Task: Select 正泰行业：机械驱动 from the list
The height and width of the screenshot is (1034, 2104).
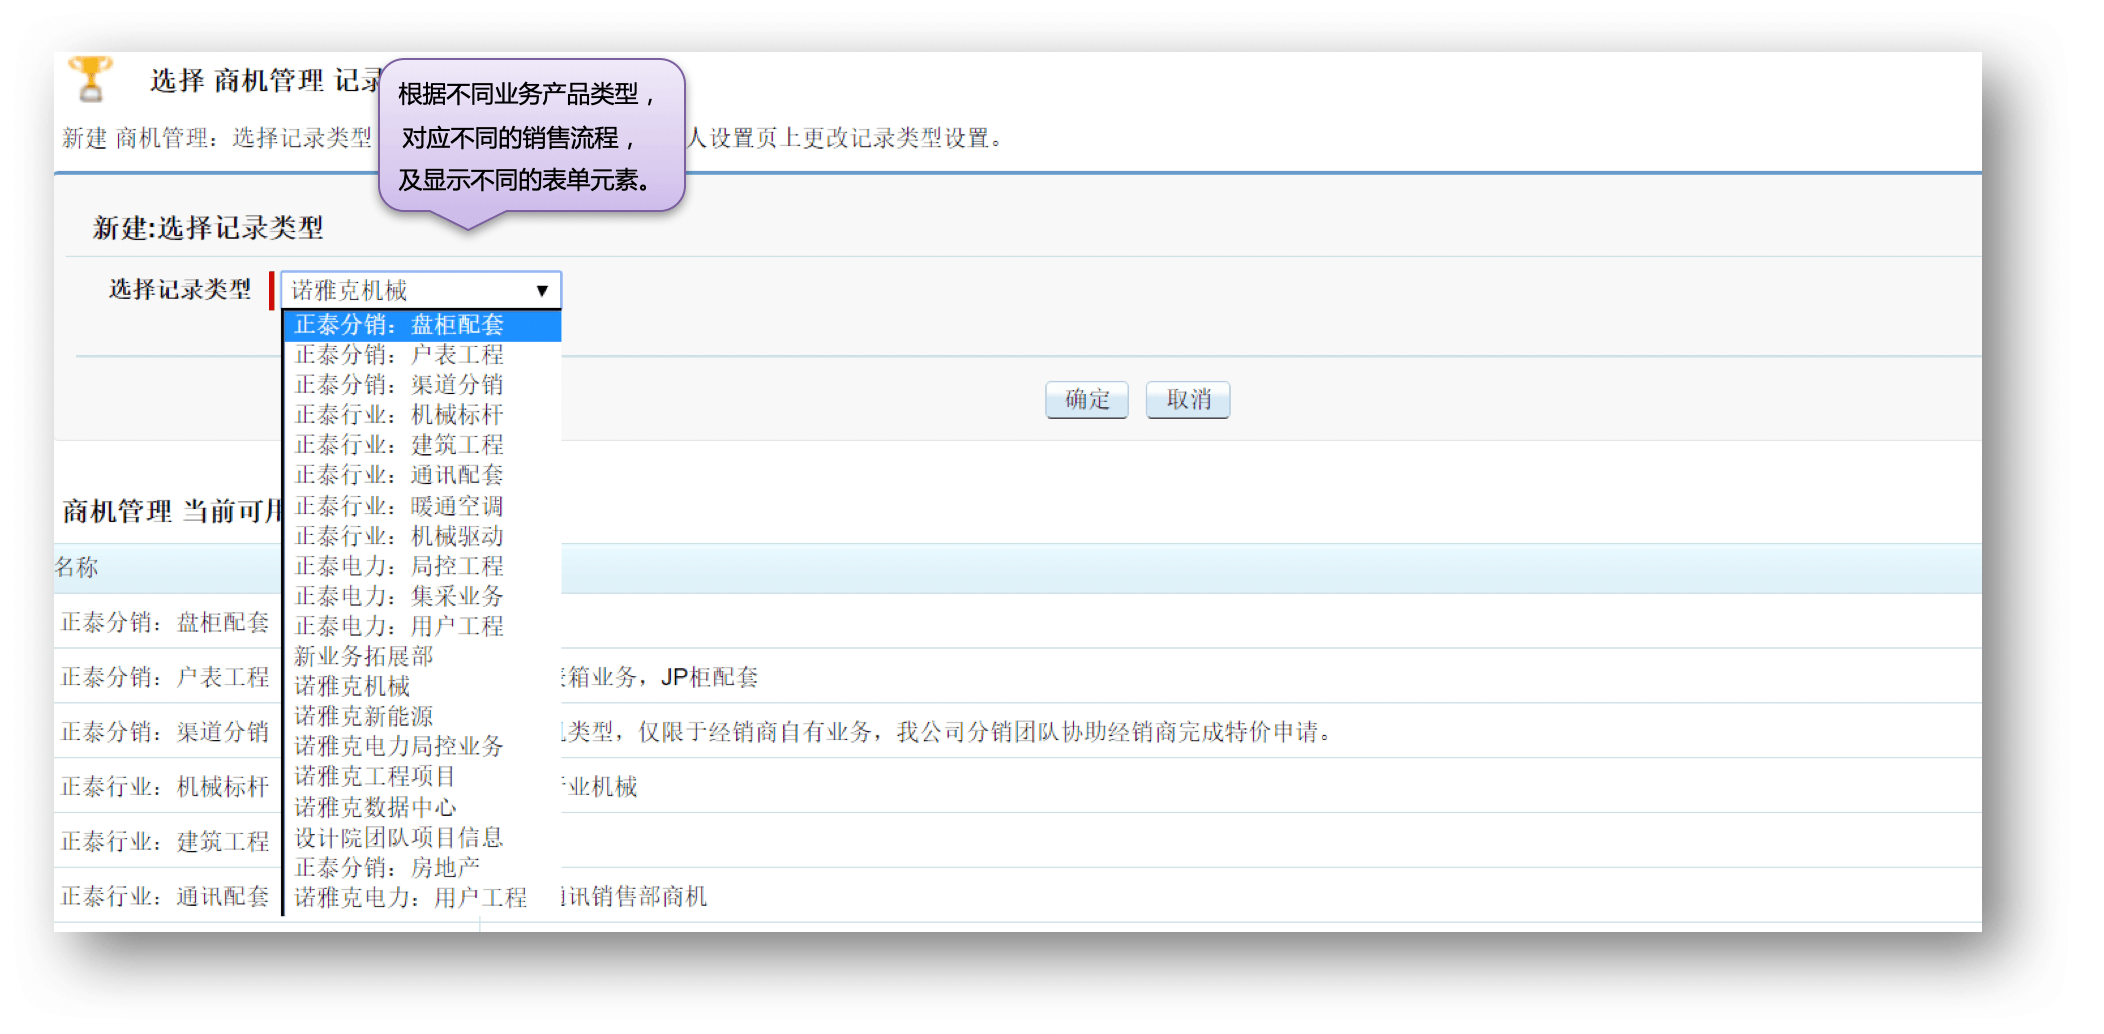Action: pyautogui.click(x=422, y=536)
